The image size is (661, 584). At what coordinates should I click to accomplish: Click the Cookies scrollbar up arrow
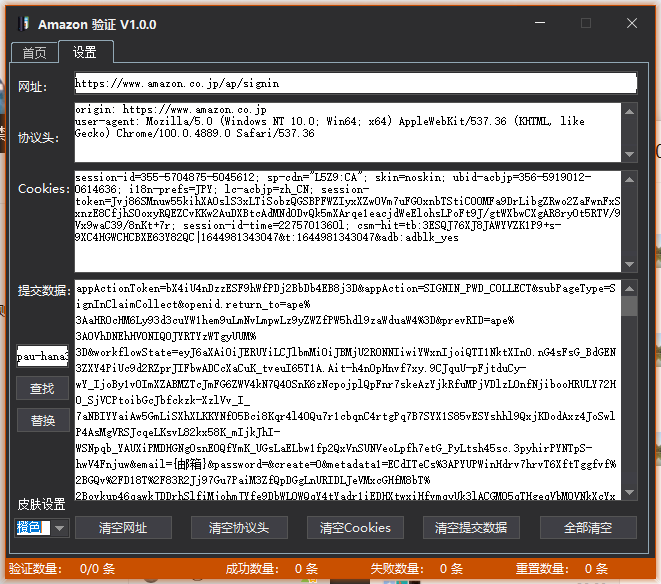point(629,180)
